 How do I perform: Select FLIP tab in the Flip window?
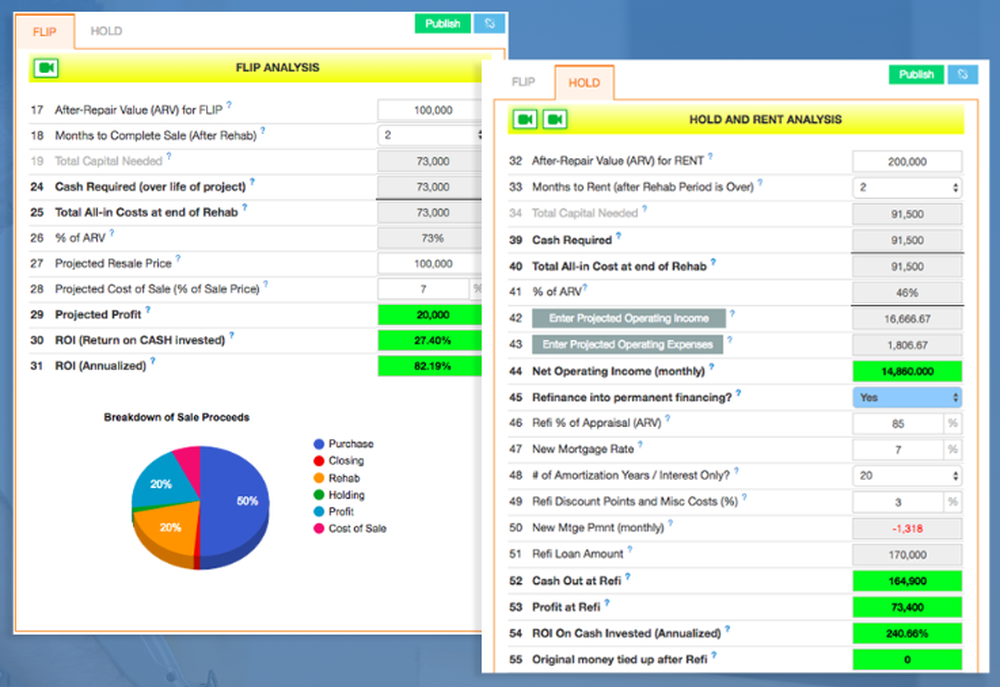pyautogui.click(x=45, y=32)
